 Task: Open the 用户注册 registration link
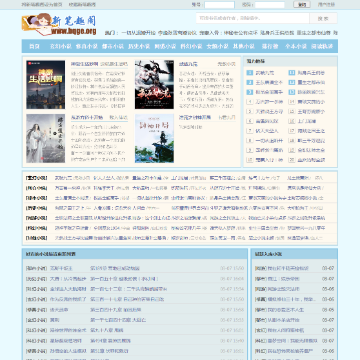(x=326, y=5)
